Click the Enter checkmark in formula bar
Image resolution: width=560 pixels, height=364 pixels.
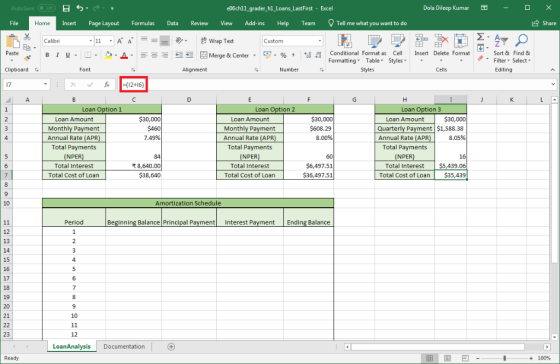point(90,85)
